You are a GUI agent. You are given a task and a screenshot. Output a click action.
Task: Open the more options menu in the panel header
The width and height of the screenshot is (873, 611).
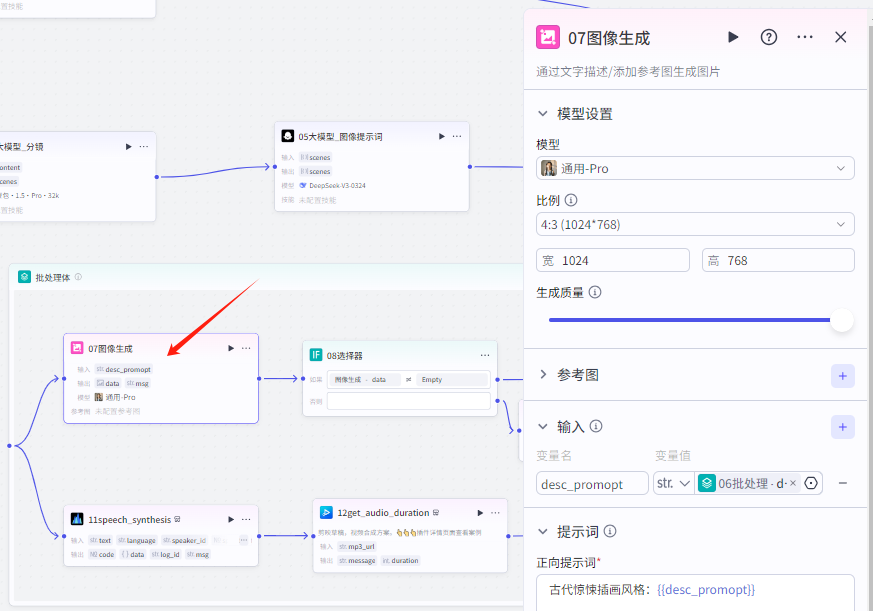pyautogui.click(x=804, y=36)
